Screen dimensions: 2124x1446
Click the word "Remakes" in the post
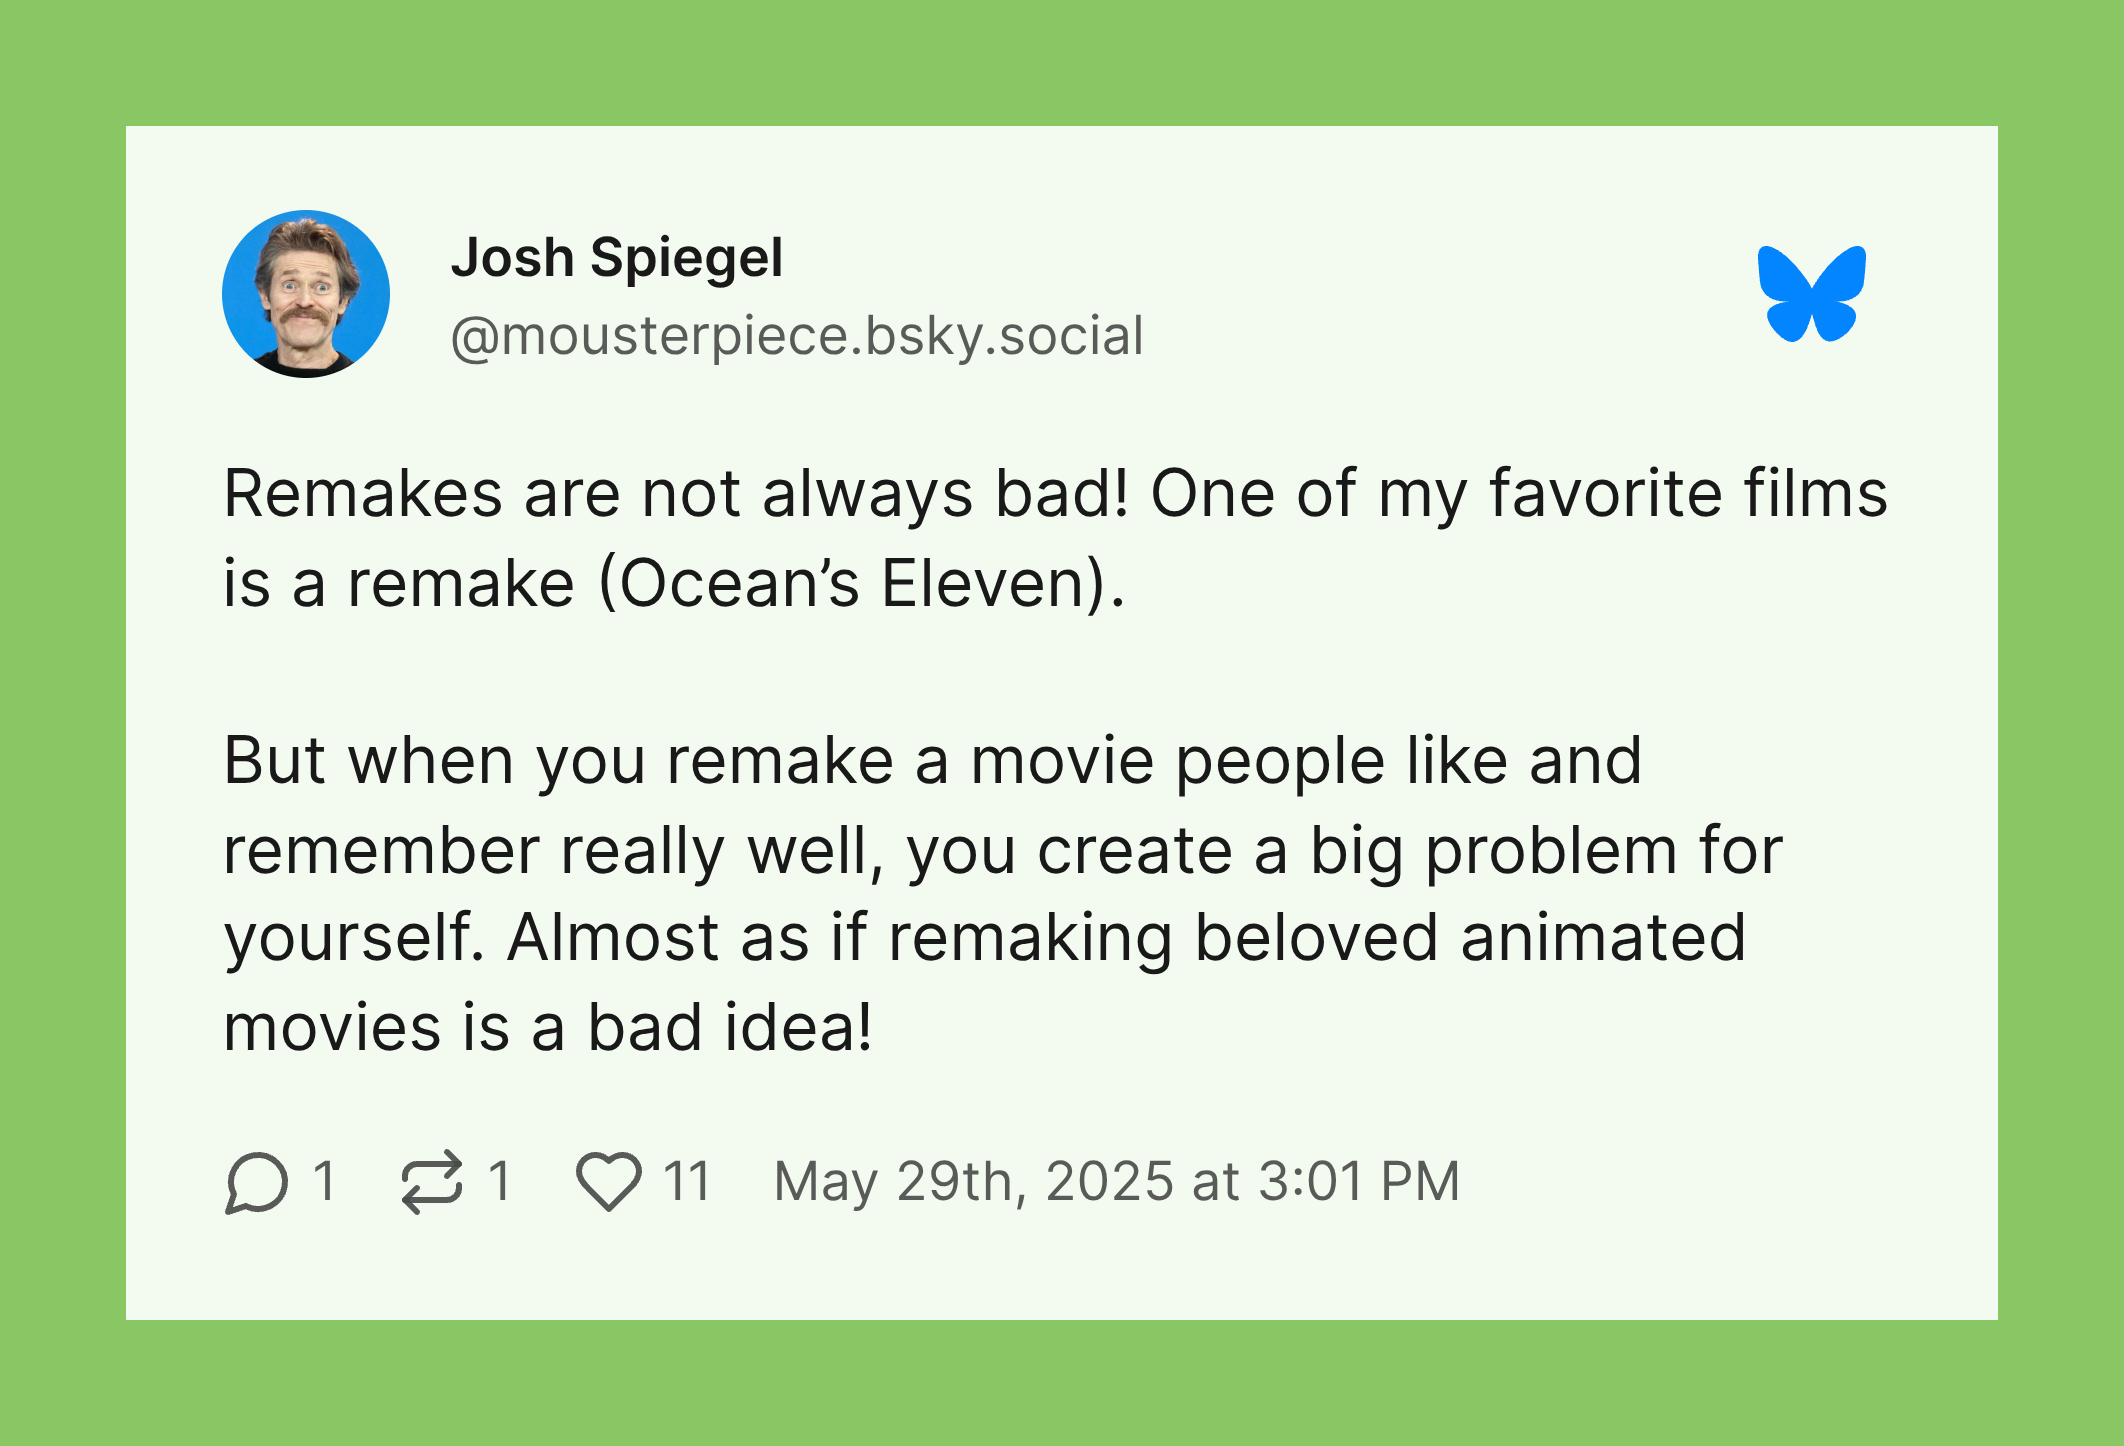[x=363, y=494]
